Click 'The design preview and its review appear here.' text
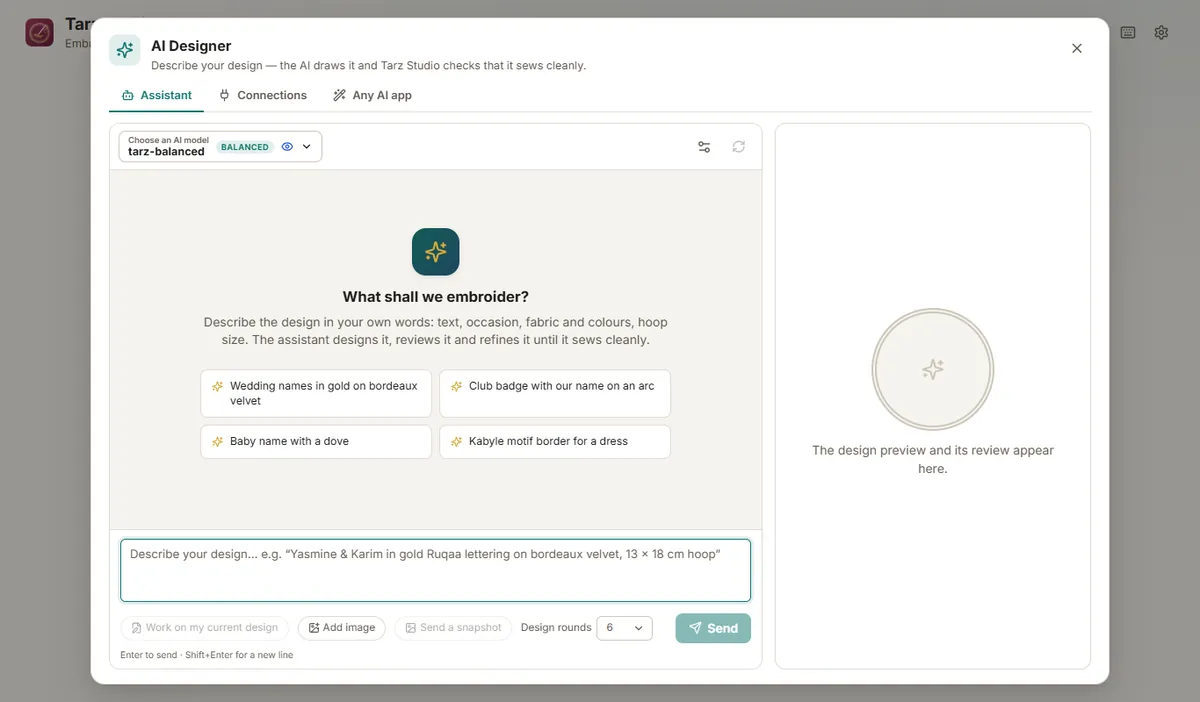 click(933, 459)
